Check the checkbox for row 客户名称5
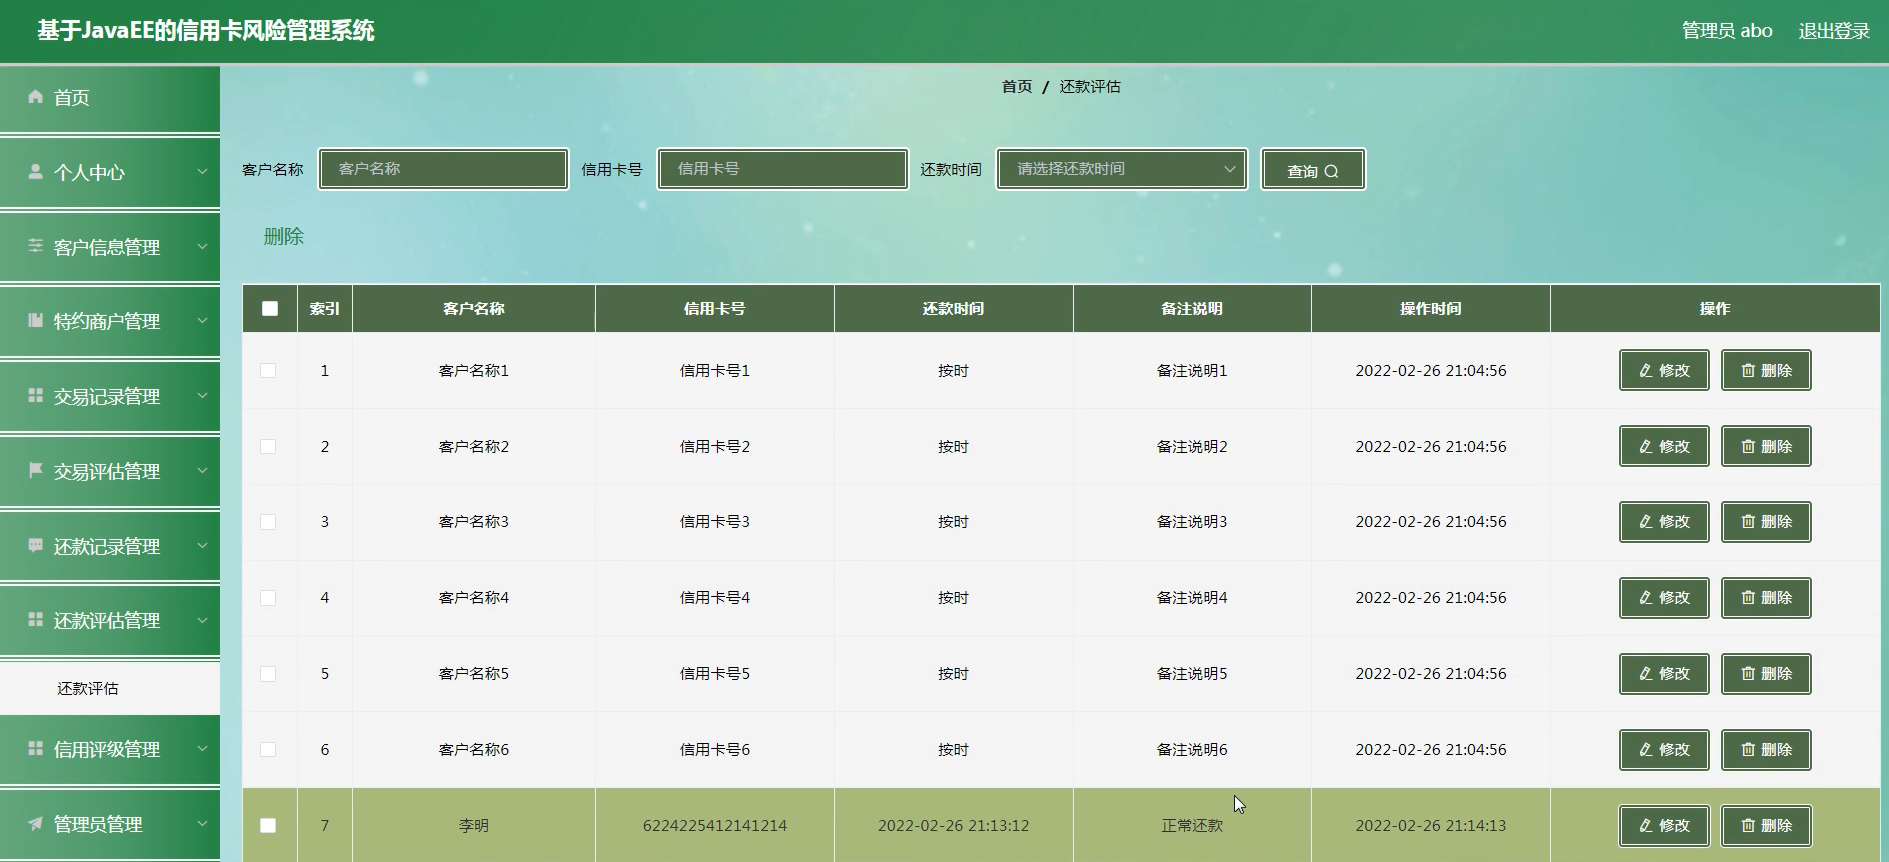Image resolution: width=1889 pixels, height=862 pixels. 268,673
